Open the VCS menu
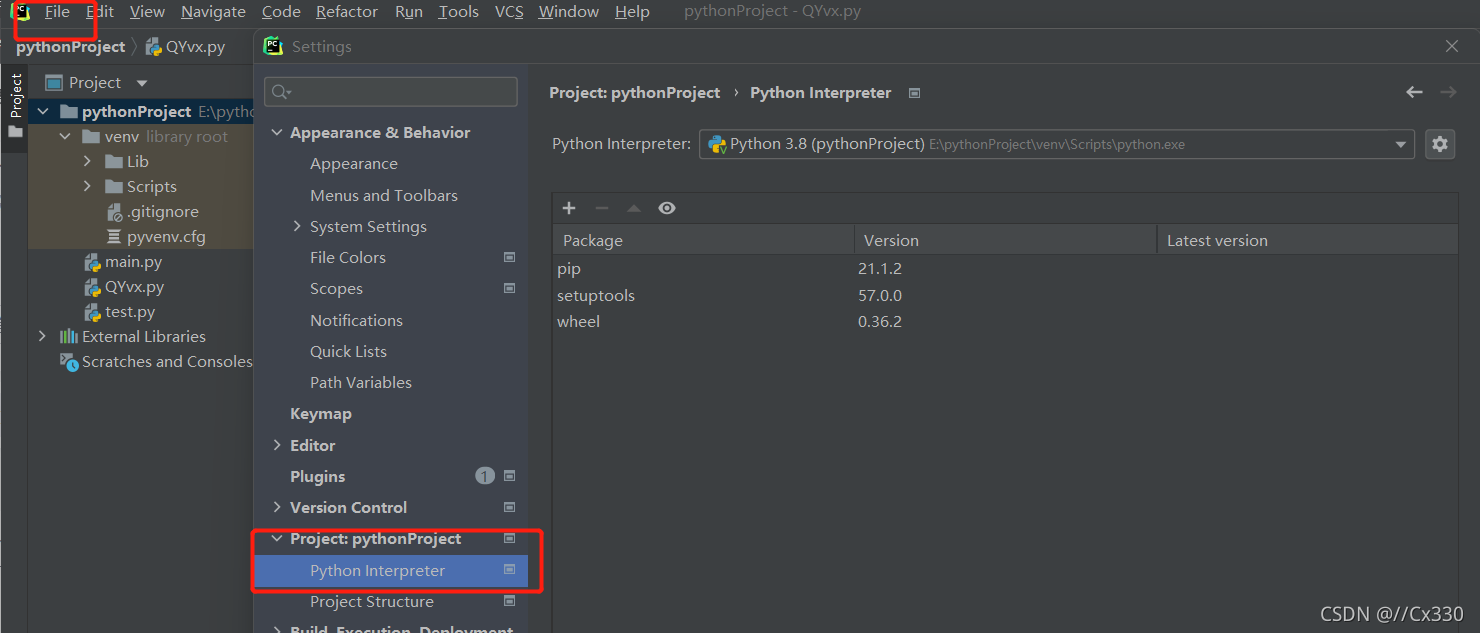The width and height of the screenshot is (1480, 633). pos(509,12)
